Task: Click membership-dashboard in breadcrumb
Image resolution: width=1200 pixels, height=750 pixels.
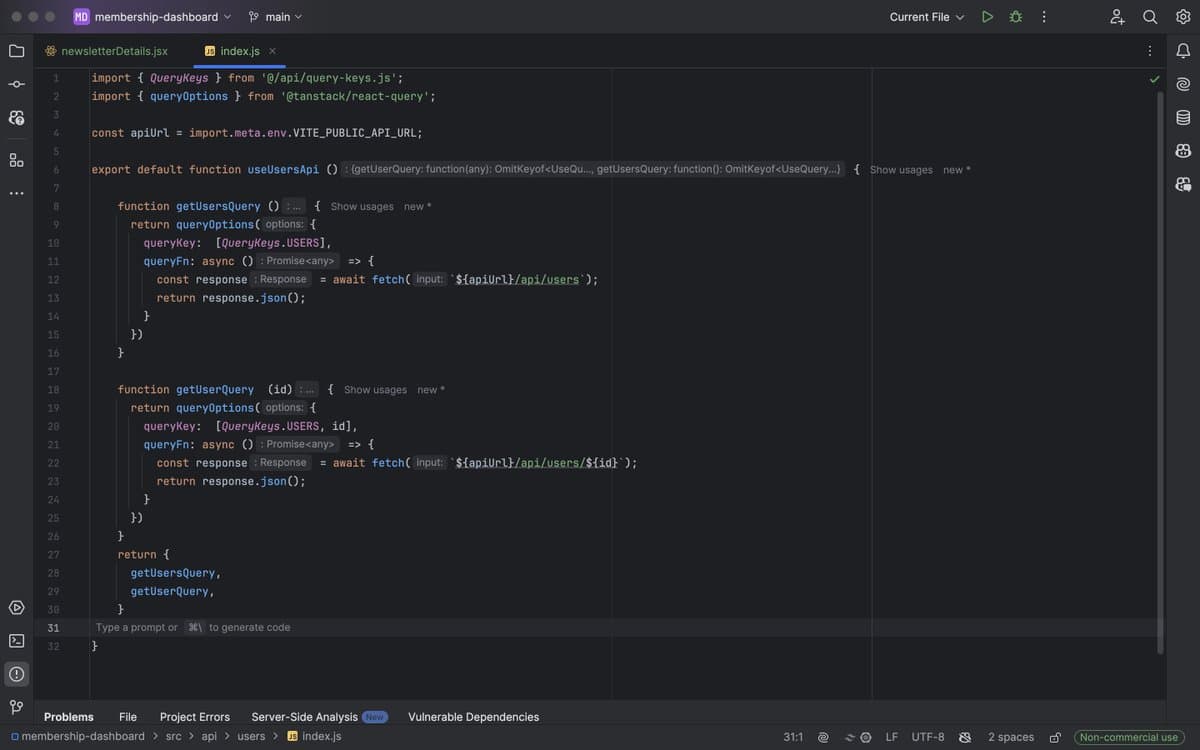Action: point(77,737)
